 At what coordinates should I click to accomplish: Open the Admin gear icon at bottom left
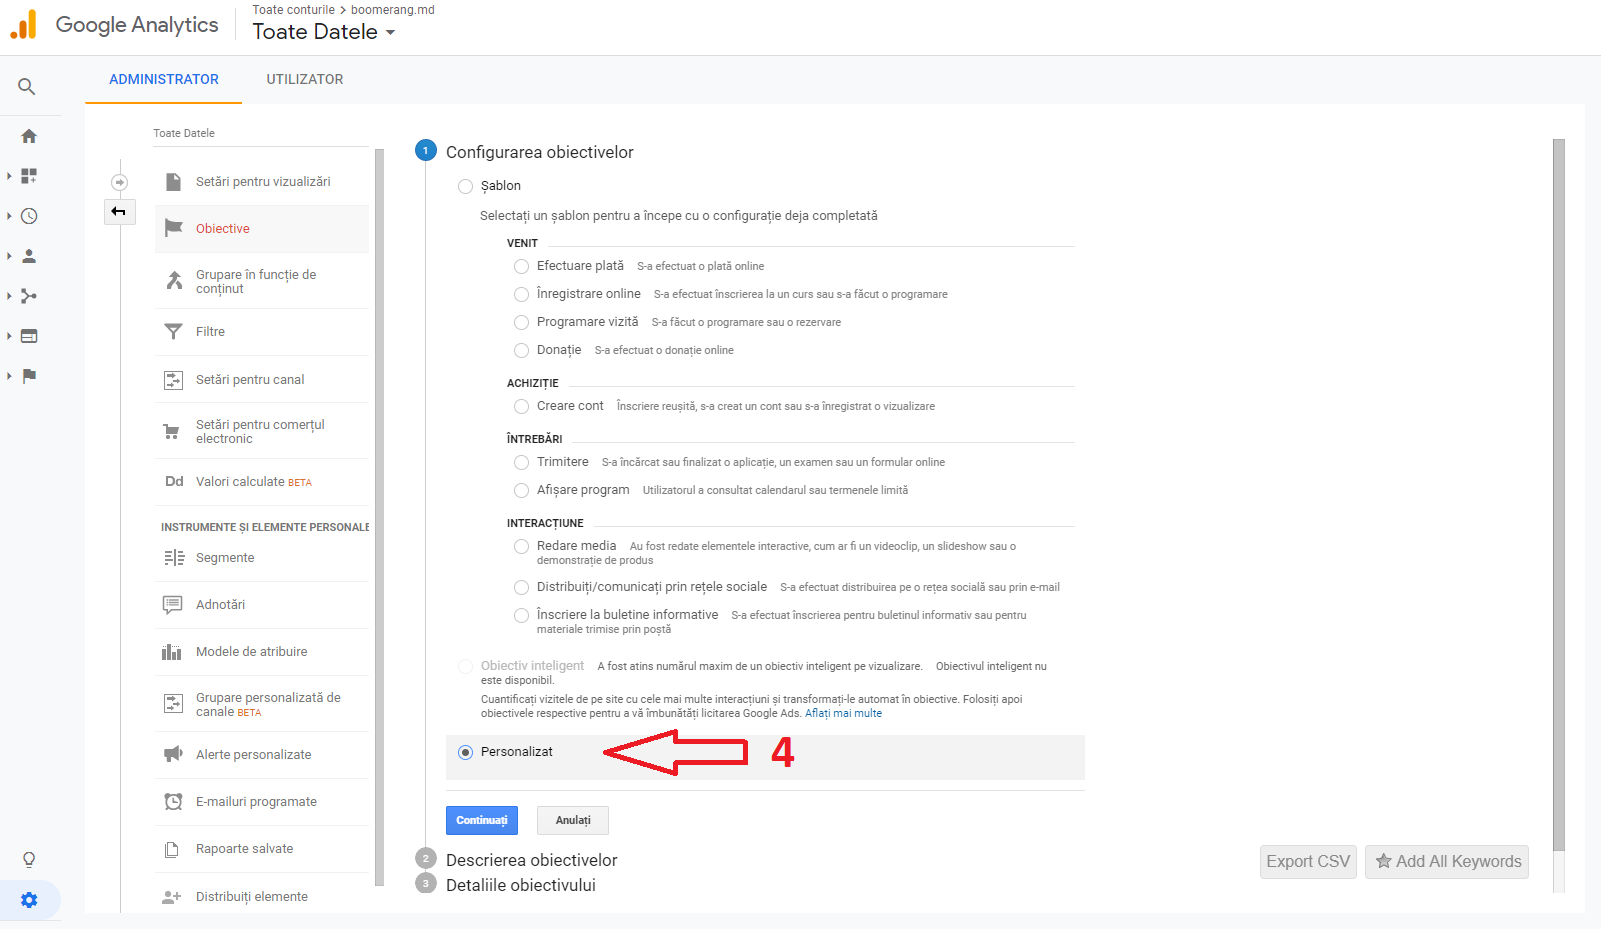click(29, 900)
